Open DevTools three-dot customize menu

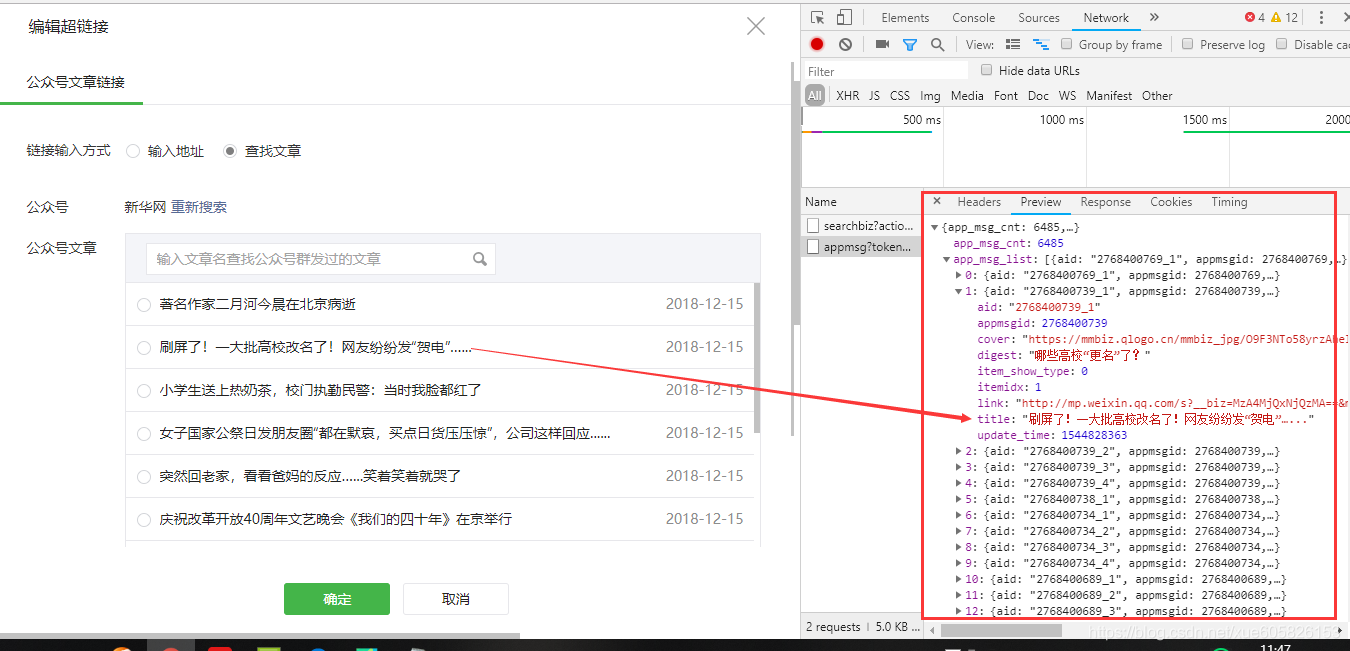tap(1322, 17)
